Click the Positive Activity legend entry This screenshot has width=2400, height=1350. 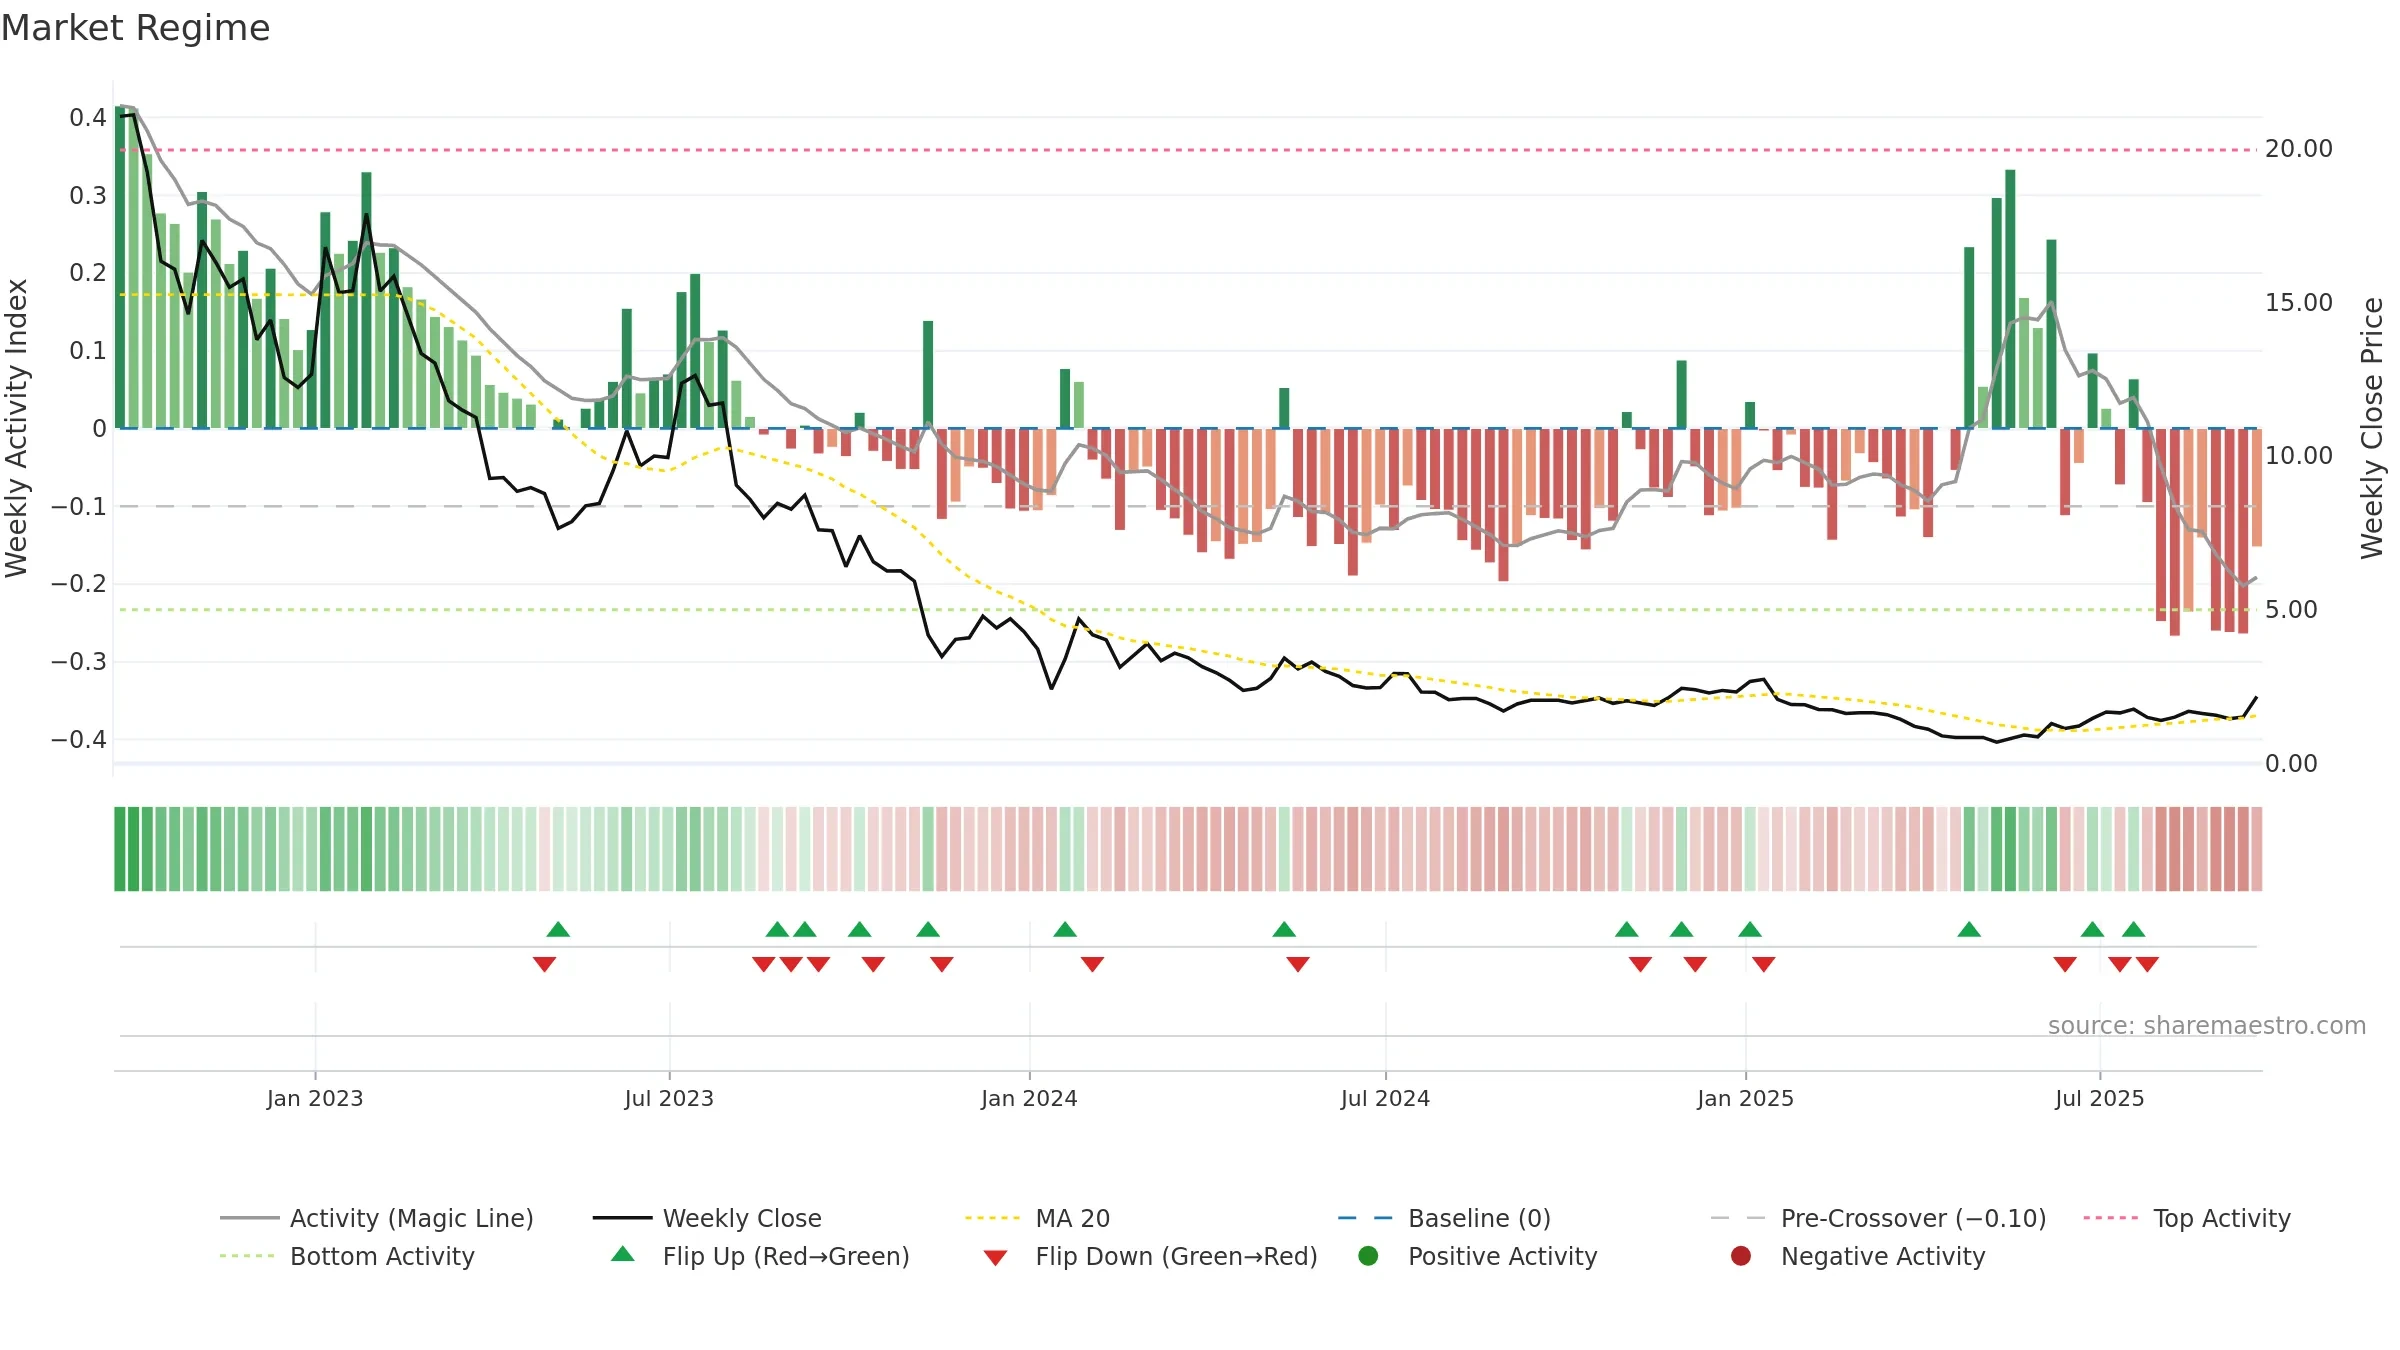click(1478, 1256)
